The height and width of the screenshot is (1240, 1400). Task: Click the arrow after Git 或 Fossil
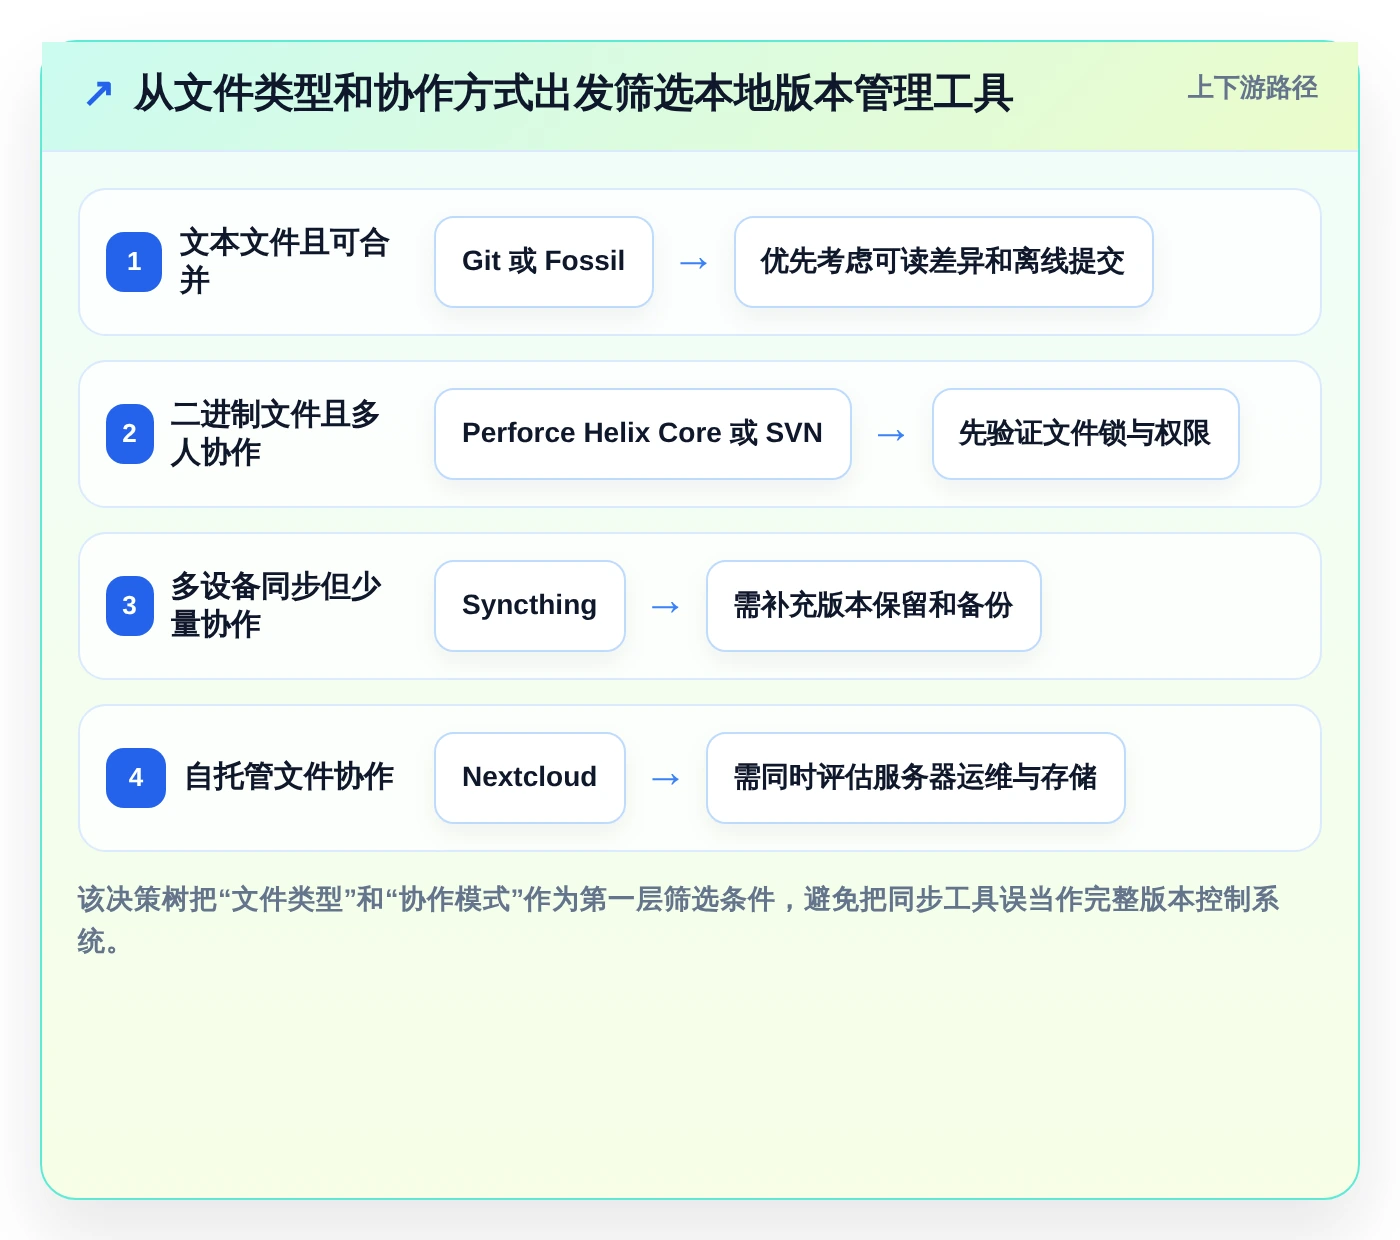(x=694, y=263)
